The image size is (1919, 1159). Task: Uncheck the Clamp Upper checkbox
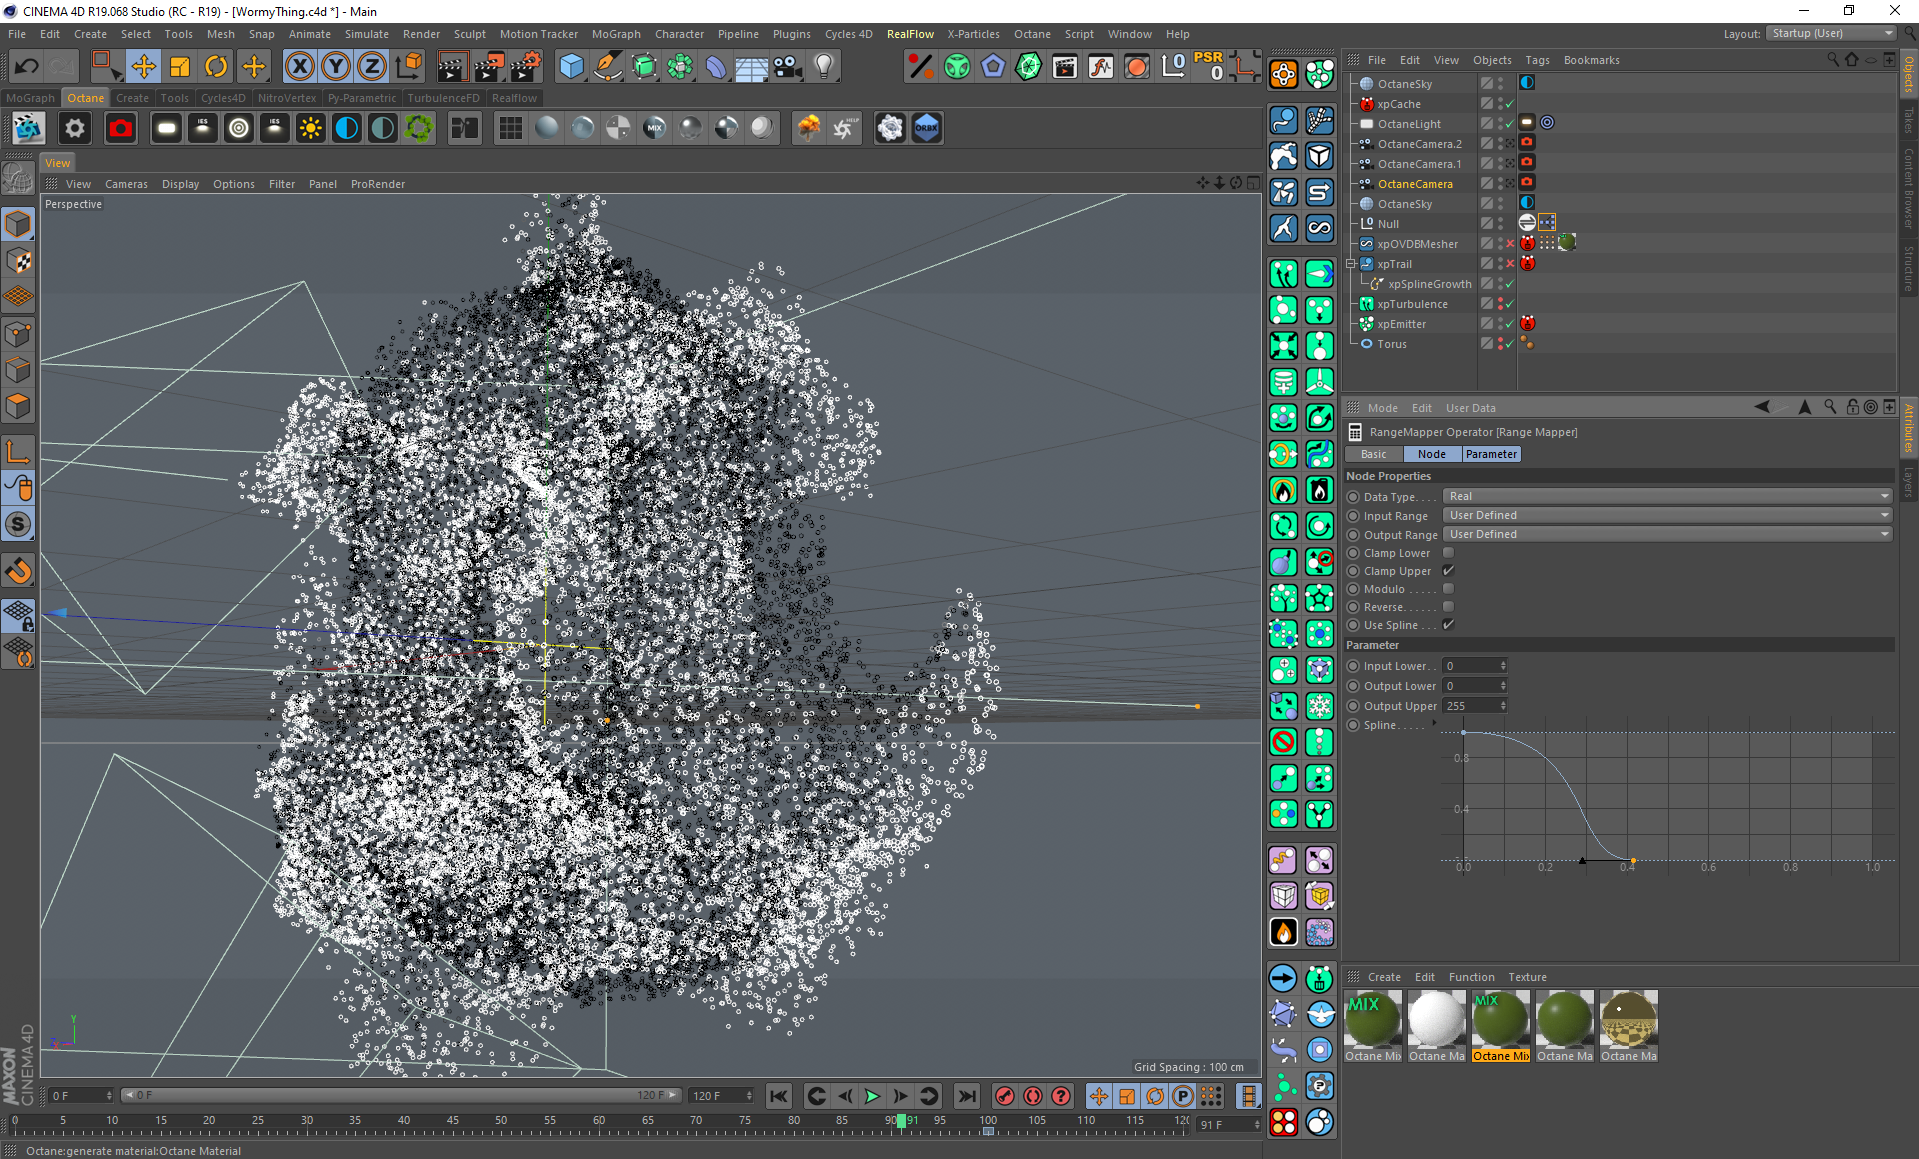1448,571
